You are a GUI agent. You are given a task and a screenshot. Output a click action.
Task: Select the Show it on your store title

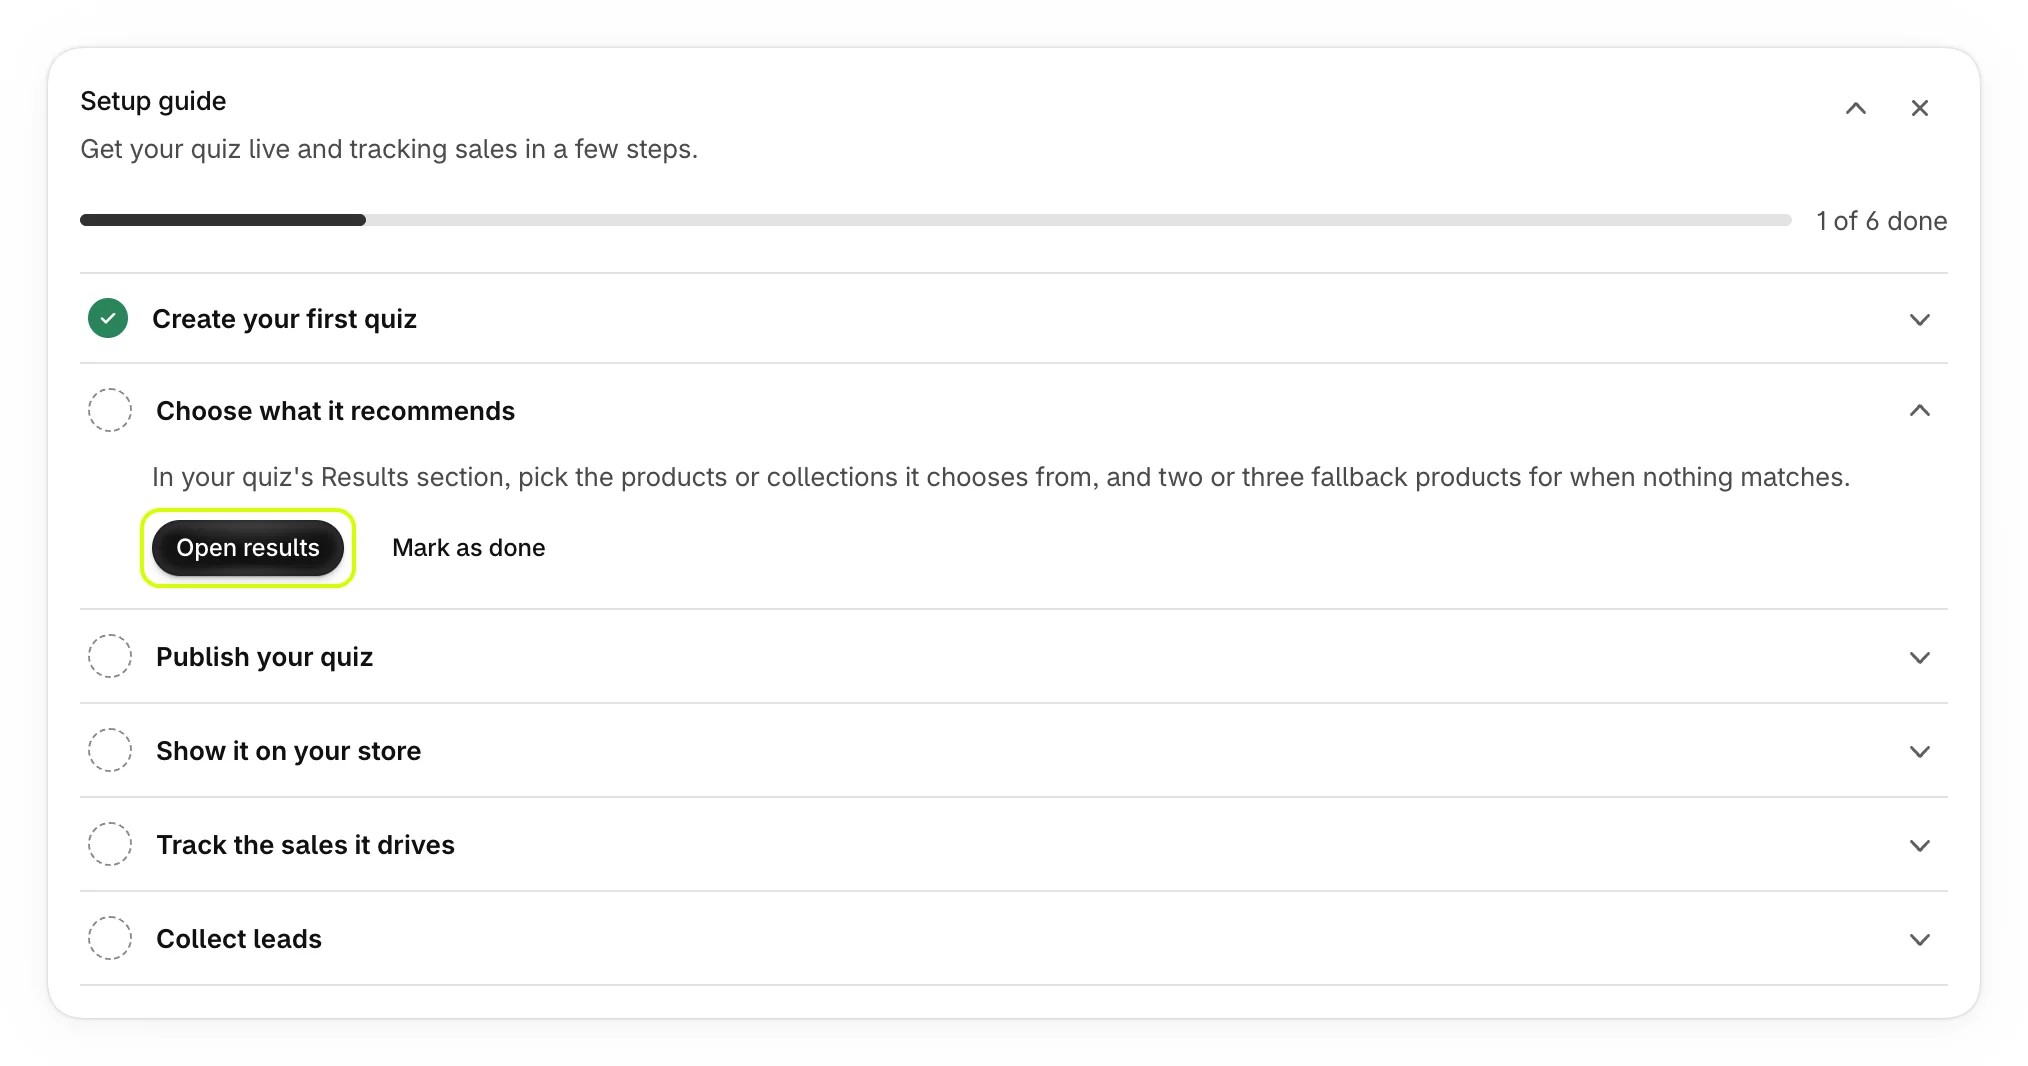tap(288, 751)
